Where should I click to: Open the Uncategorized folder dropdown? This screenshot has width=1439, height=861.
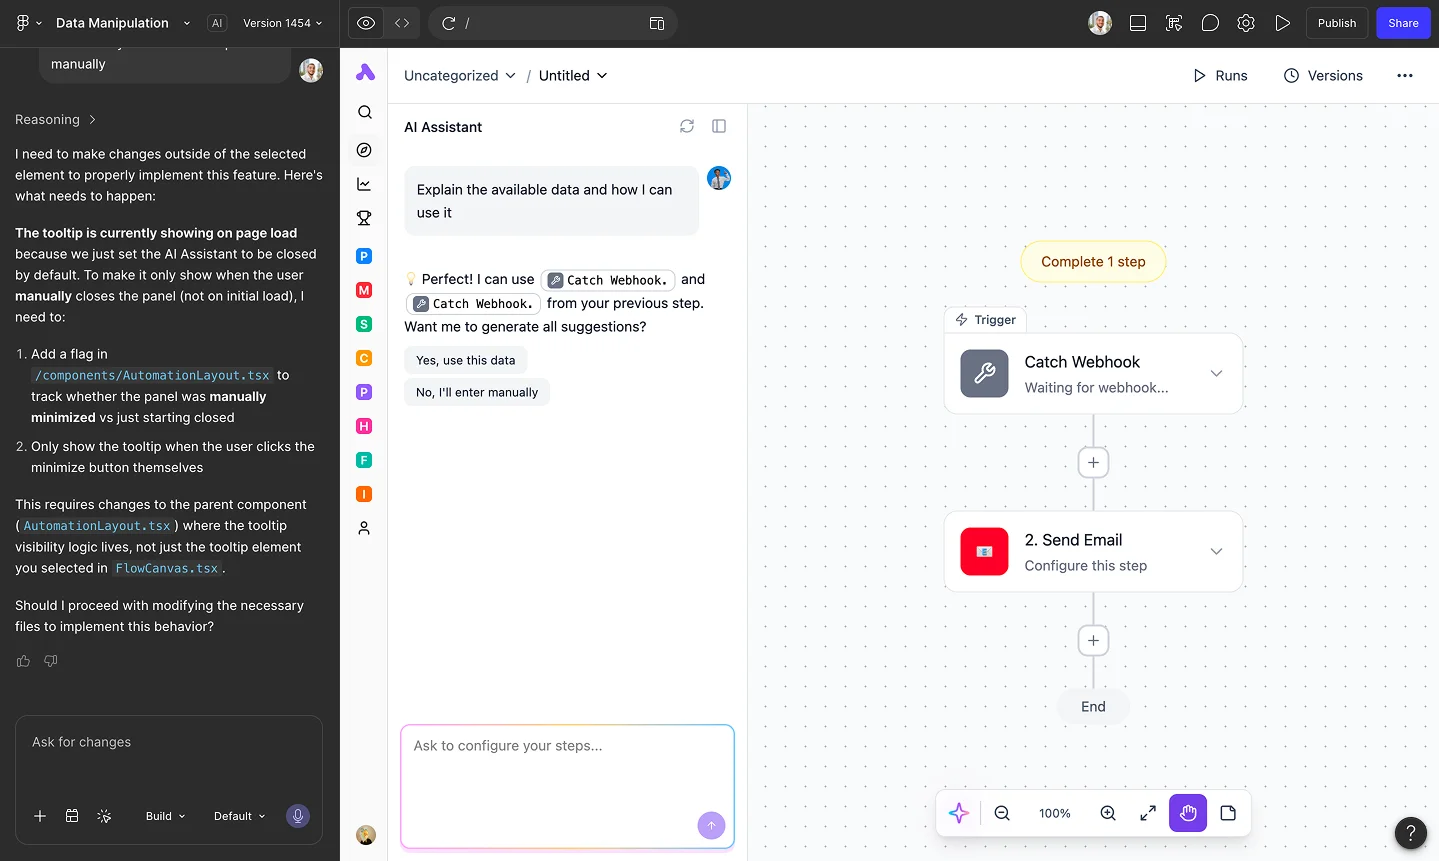[460, 75]
